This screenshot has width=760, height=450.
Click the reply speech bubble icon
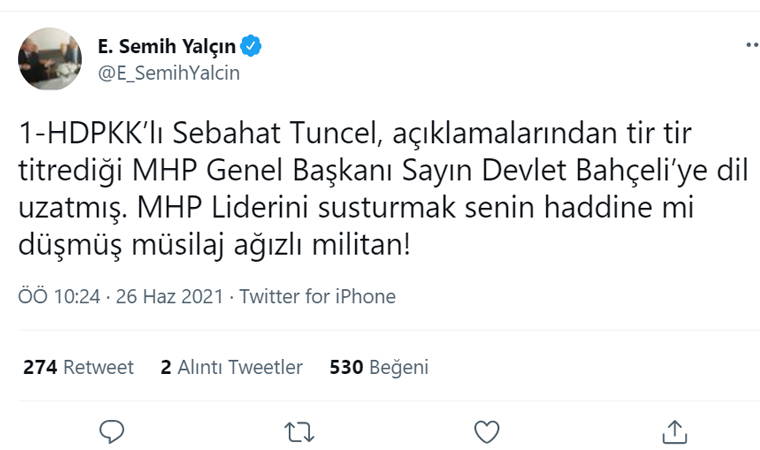(112, 431)
